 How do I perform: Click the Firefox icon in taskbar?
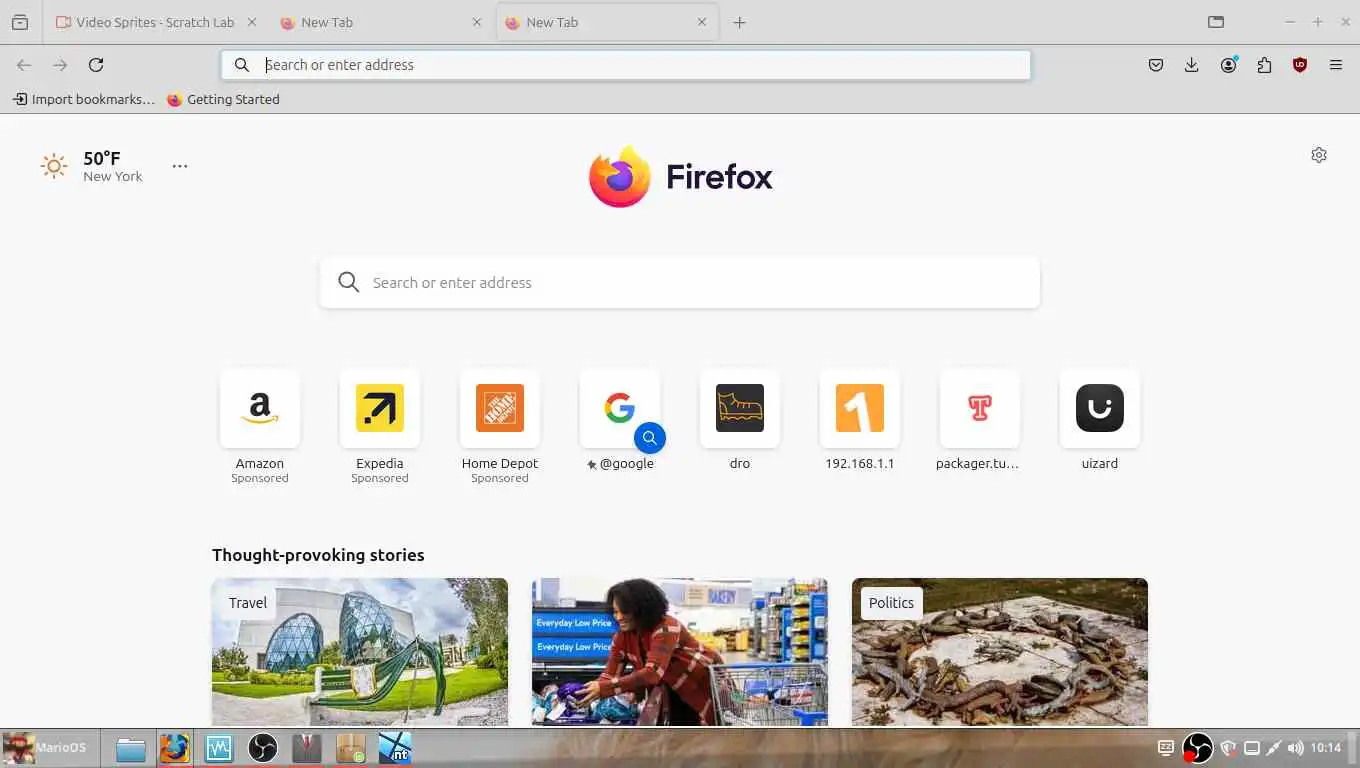pyautogui.click(x=175, y=749)
